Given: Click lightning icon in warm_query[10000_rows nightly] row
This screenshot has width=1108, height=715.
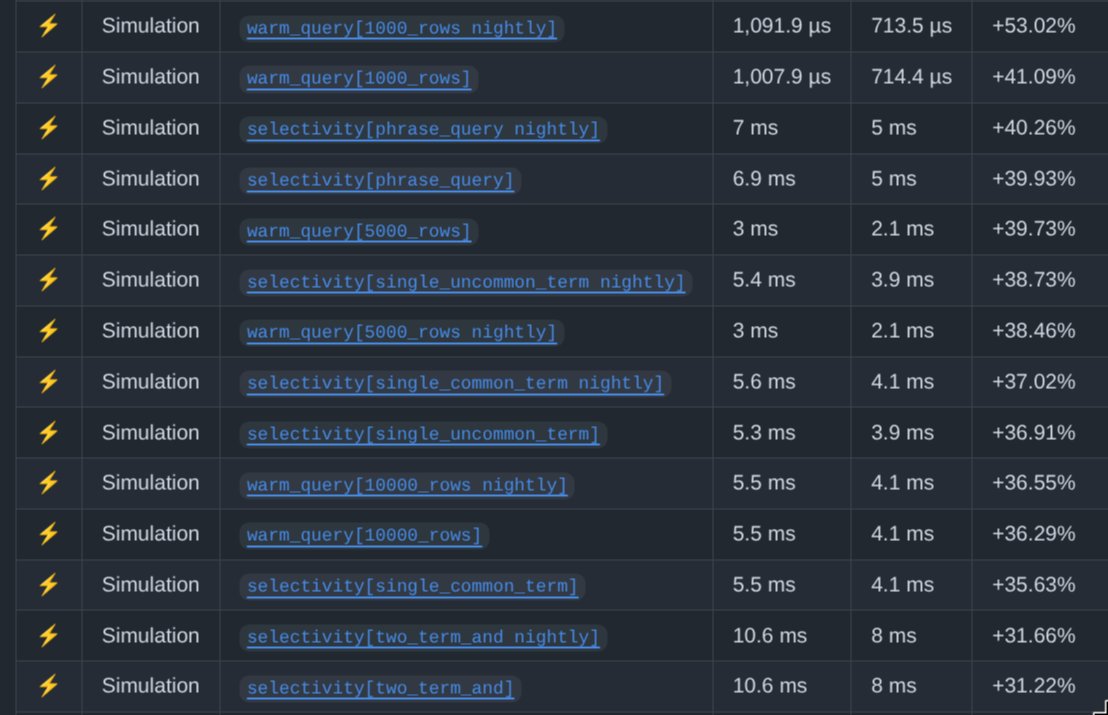Looking at the screenshot, I should click(49, 483).
